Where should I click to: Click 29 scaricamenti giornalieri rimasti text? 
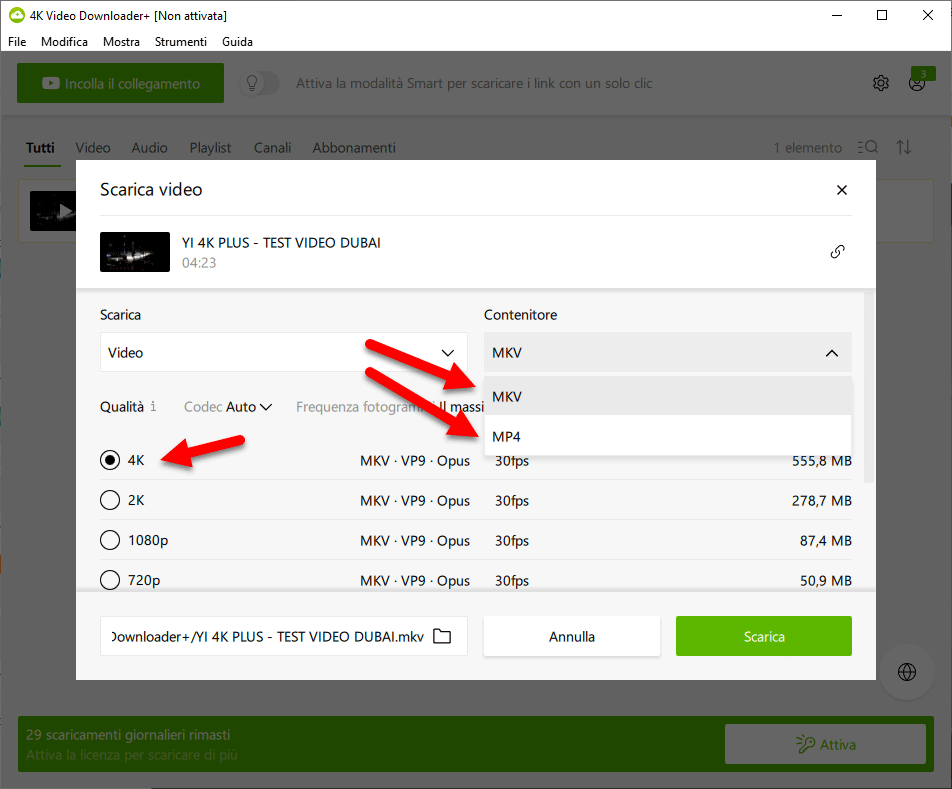pos(128,734)
